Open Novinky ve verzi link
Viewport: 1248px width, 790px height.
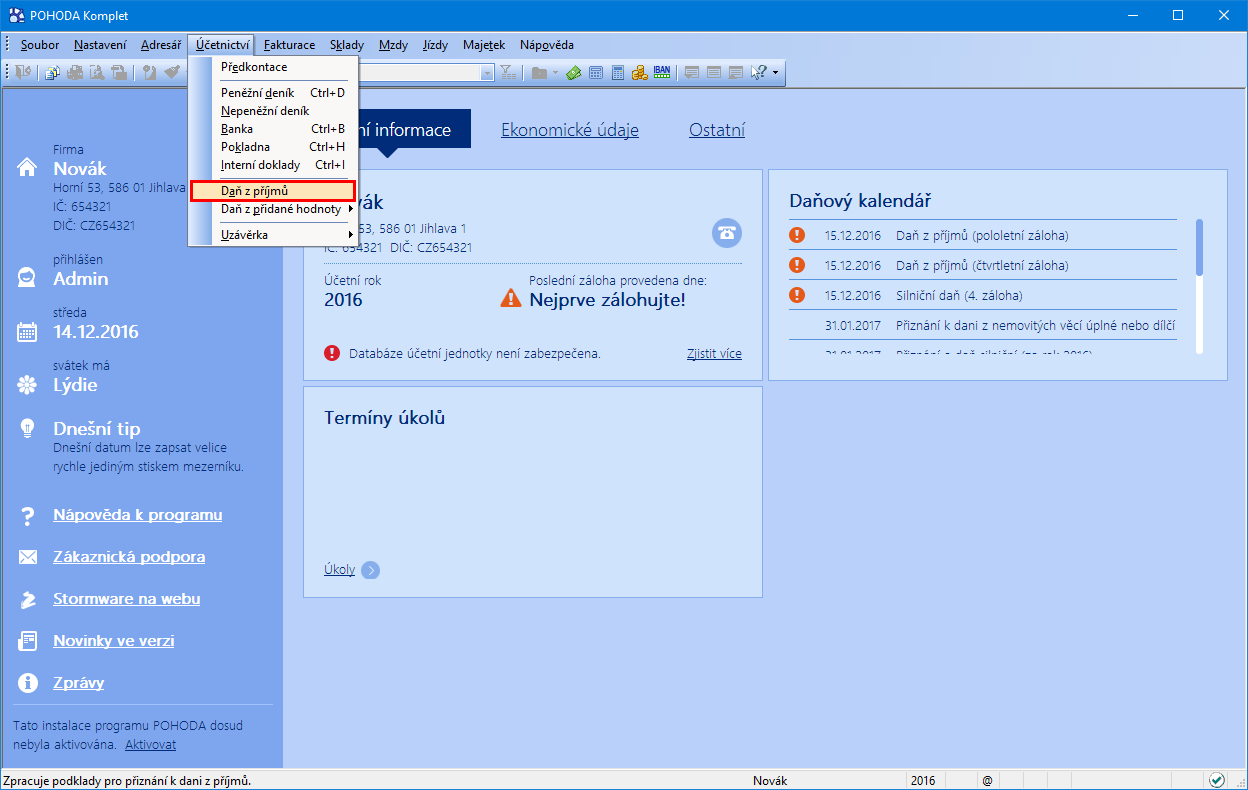pos(114,641)
